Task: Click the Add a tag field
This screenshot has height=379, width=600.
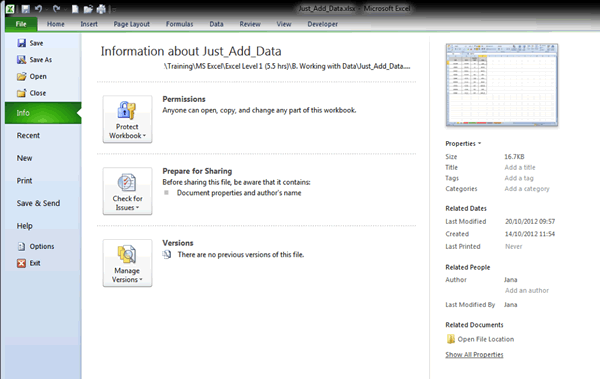Action: coord(519,178)
